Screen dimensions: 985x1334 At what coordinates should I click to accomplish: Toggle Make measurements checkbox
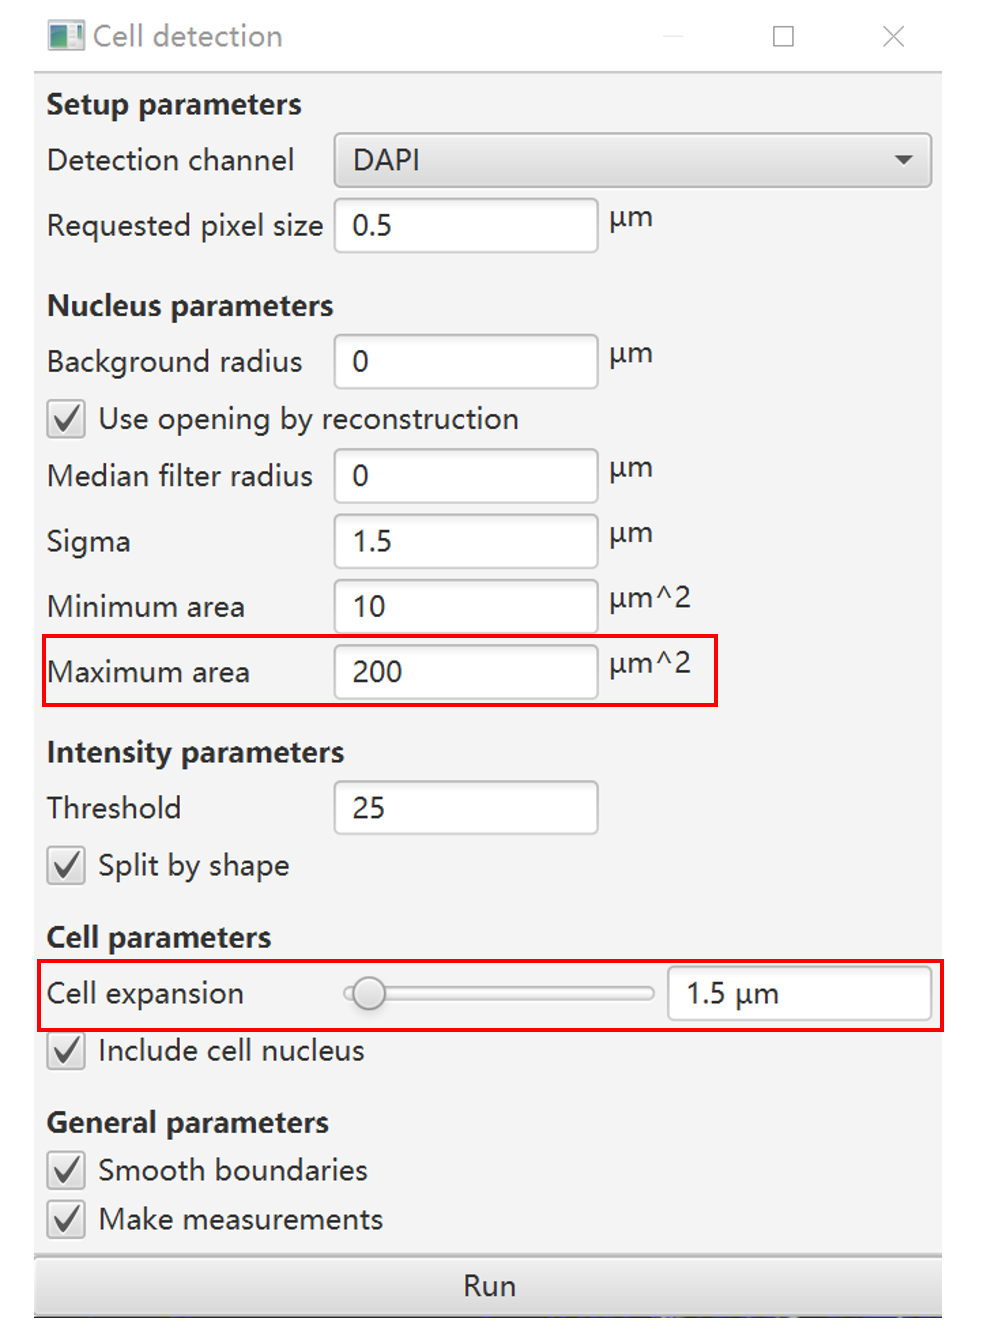click(67, 1220)
